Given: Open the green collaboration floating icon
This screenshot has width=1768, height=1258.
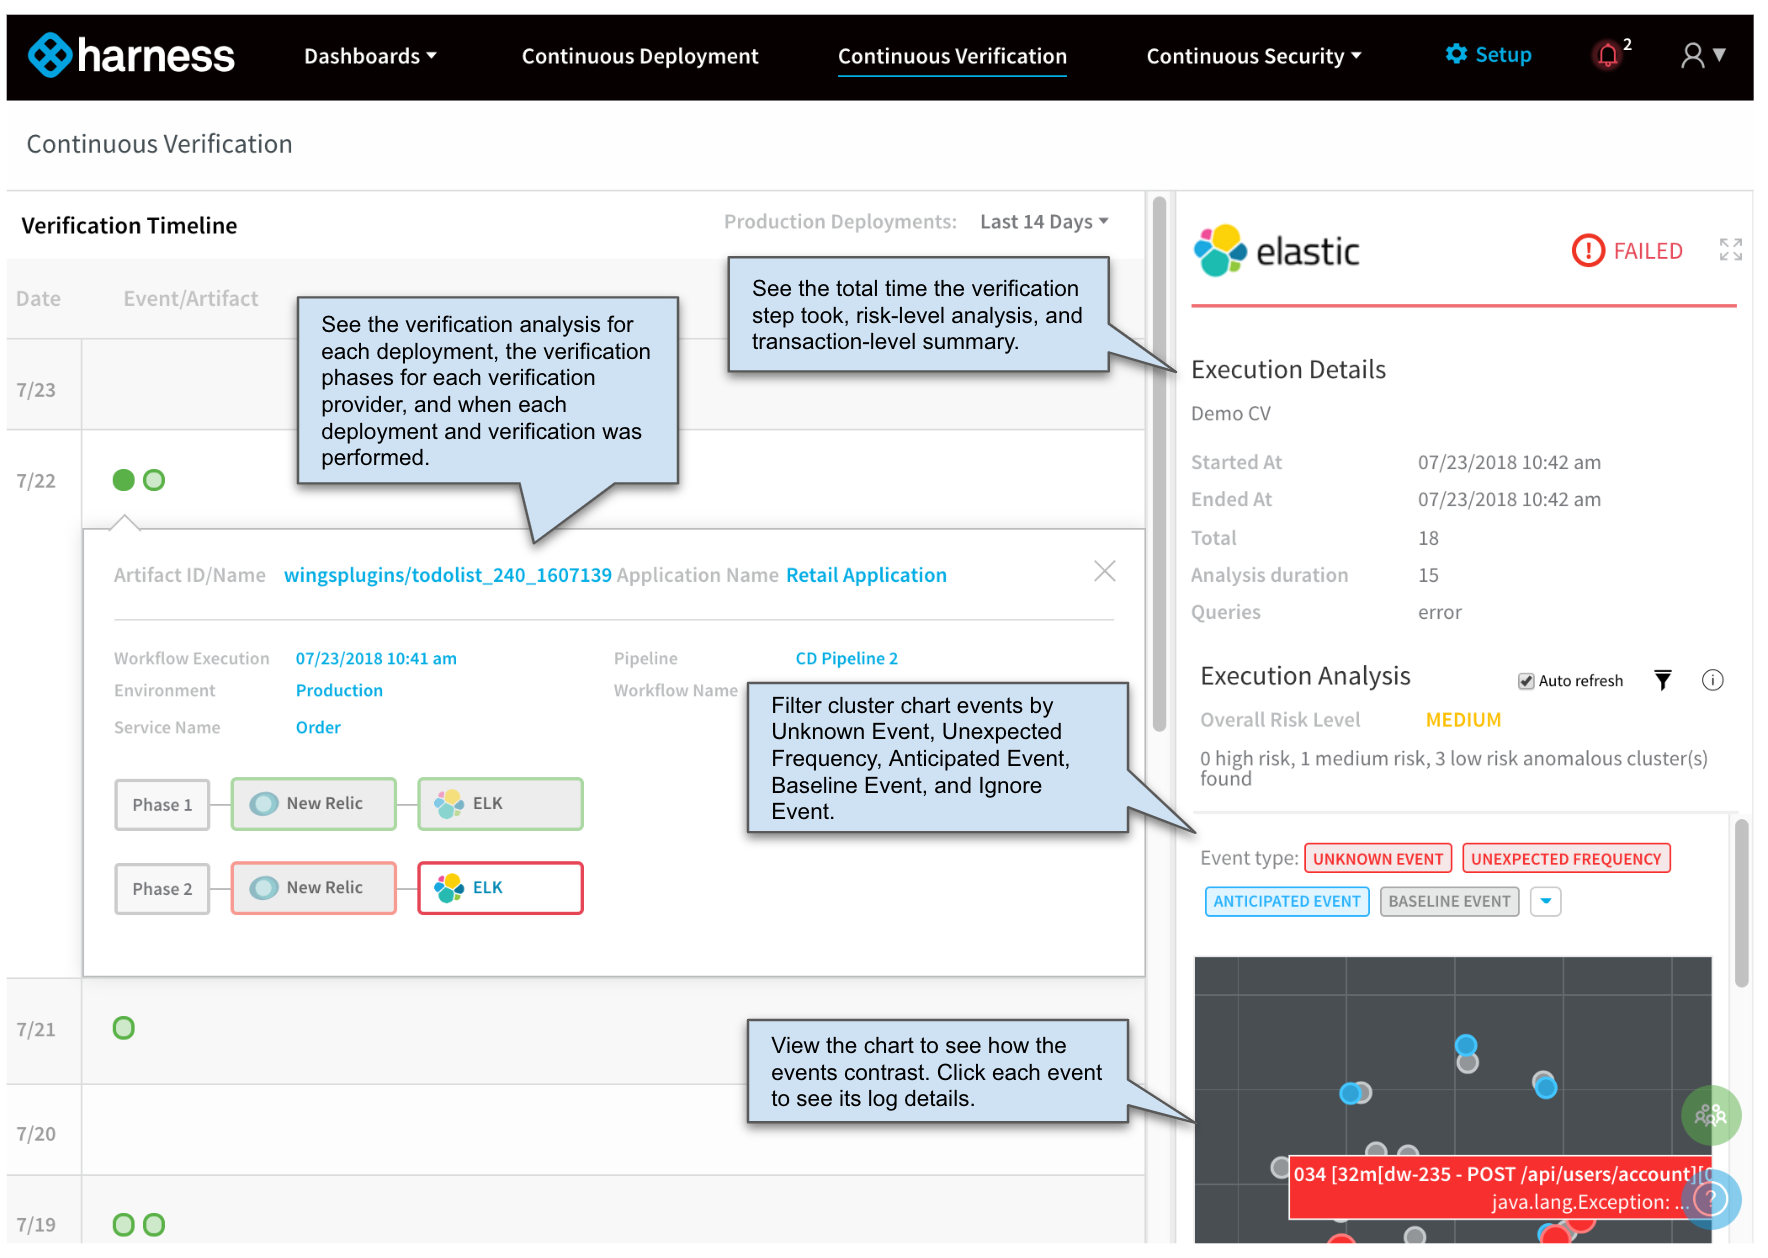Looking at the screenshot, I should click(x=1711, y=1115).
